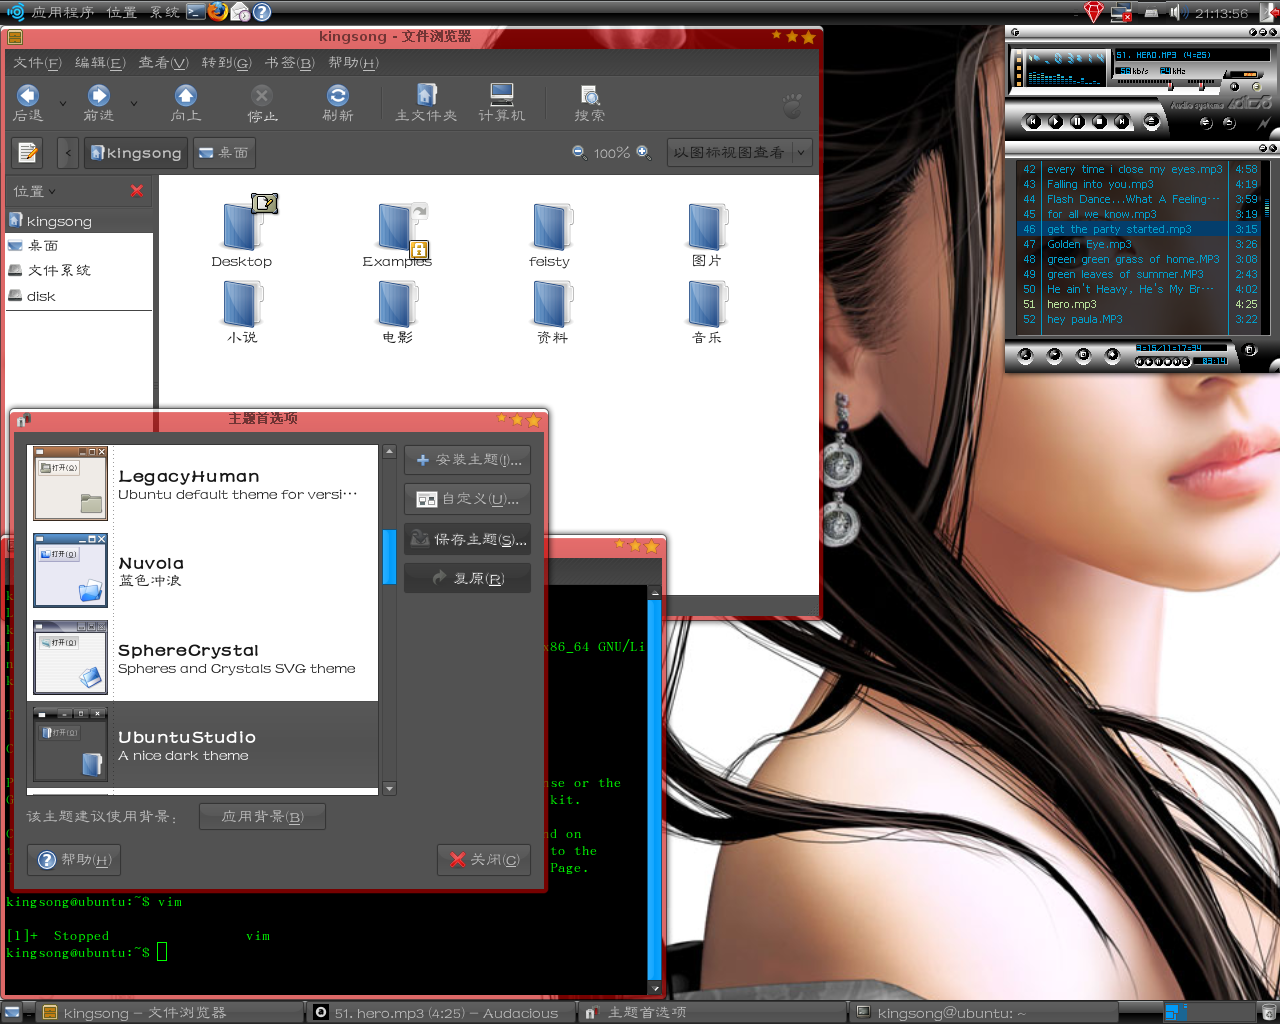Open the 转到 menu

click(x=227, y=63)
